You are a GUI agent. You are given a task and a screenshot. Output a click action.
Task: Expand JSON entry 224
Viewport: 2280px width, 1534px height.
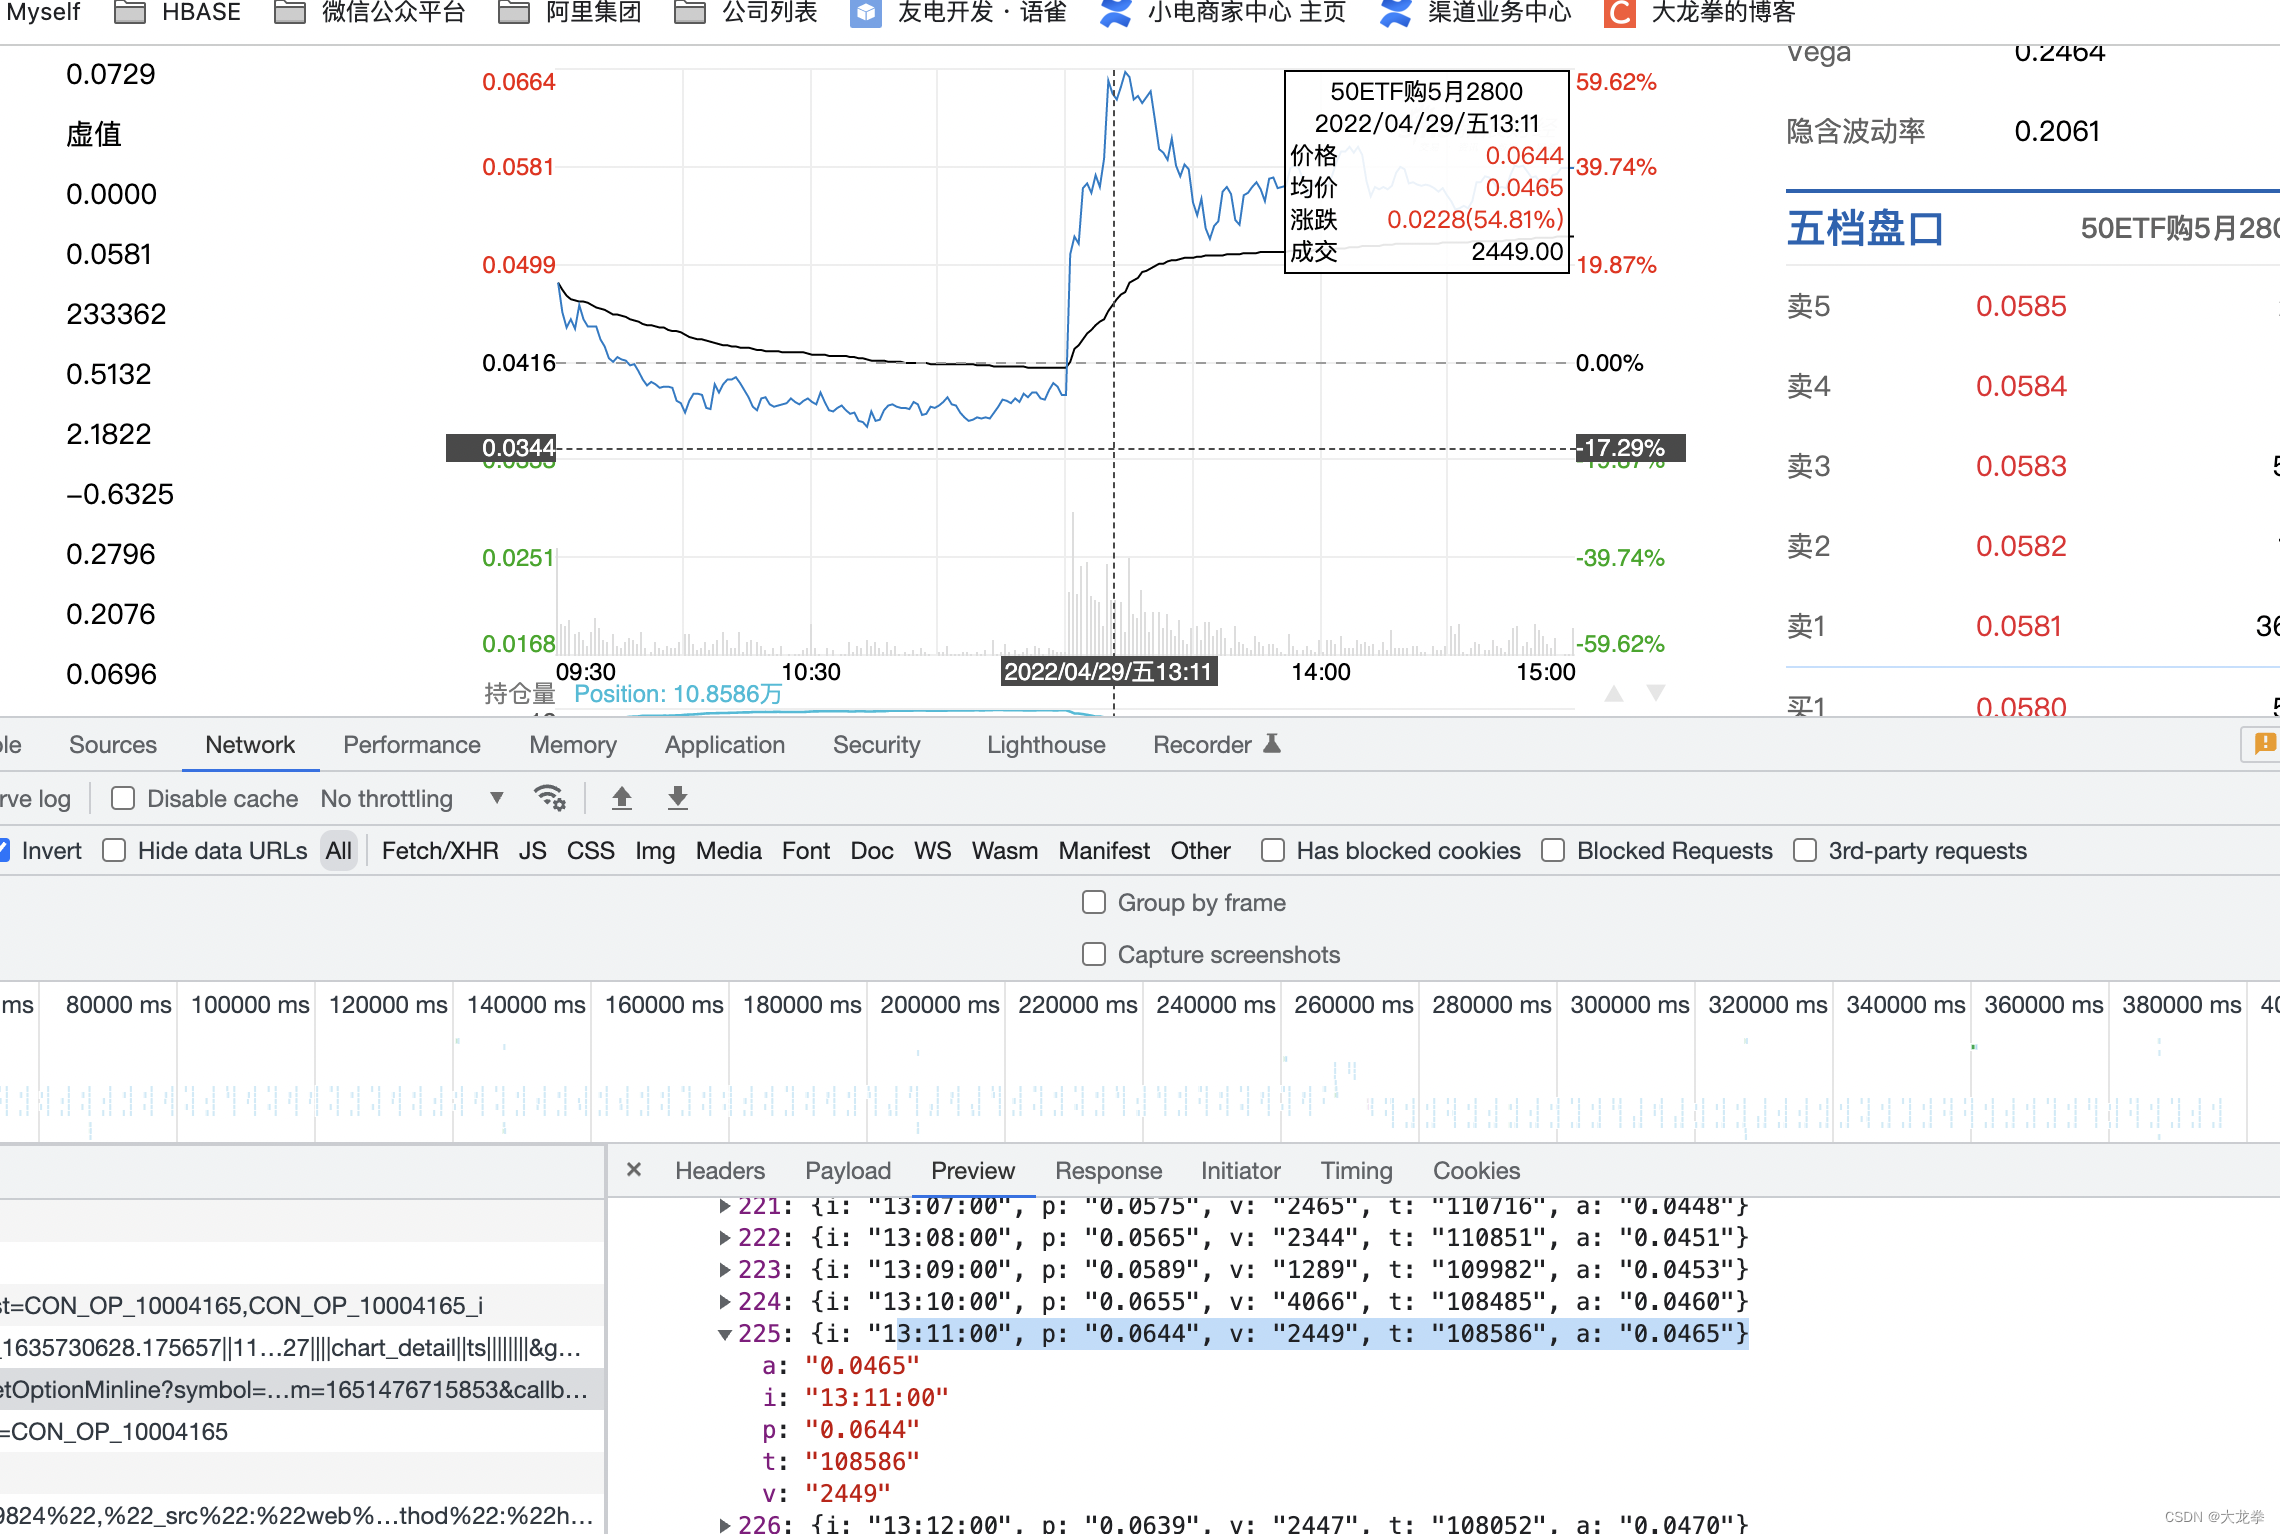tap(725, 1302)
